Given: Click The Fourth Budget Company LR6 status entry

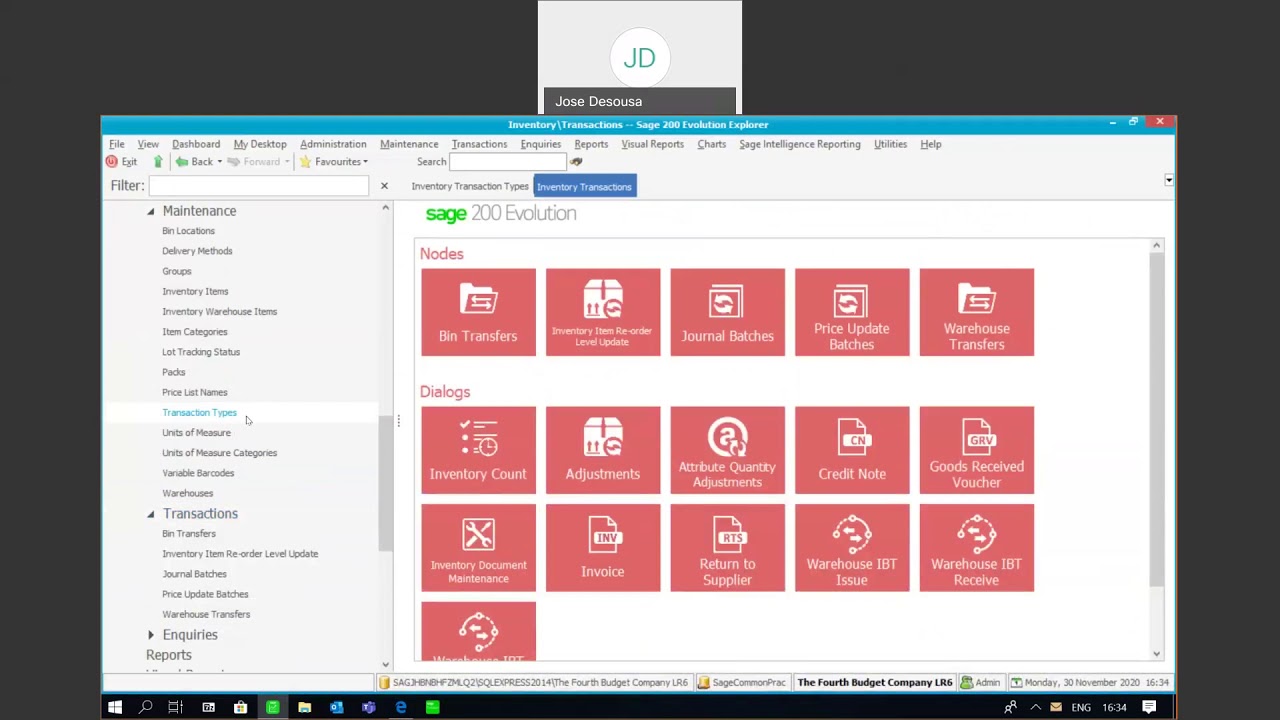Looking at the screenshot, I should click(874, 683).
